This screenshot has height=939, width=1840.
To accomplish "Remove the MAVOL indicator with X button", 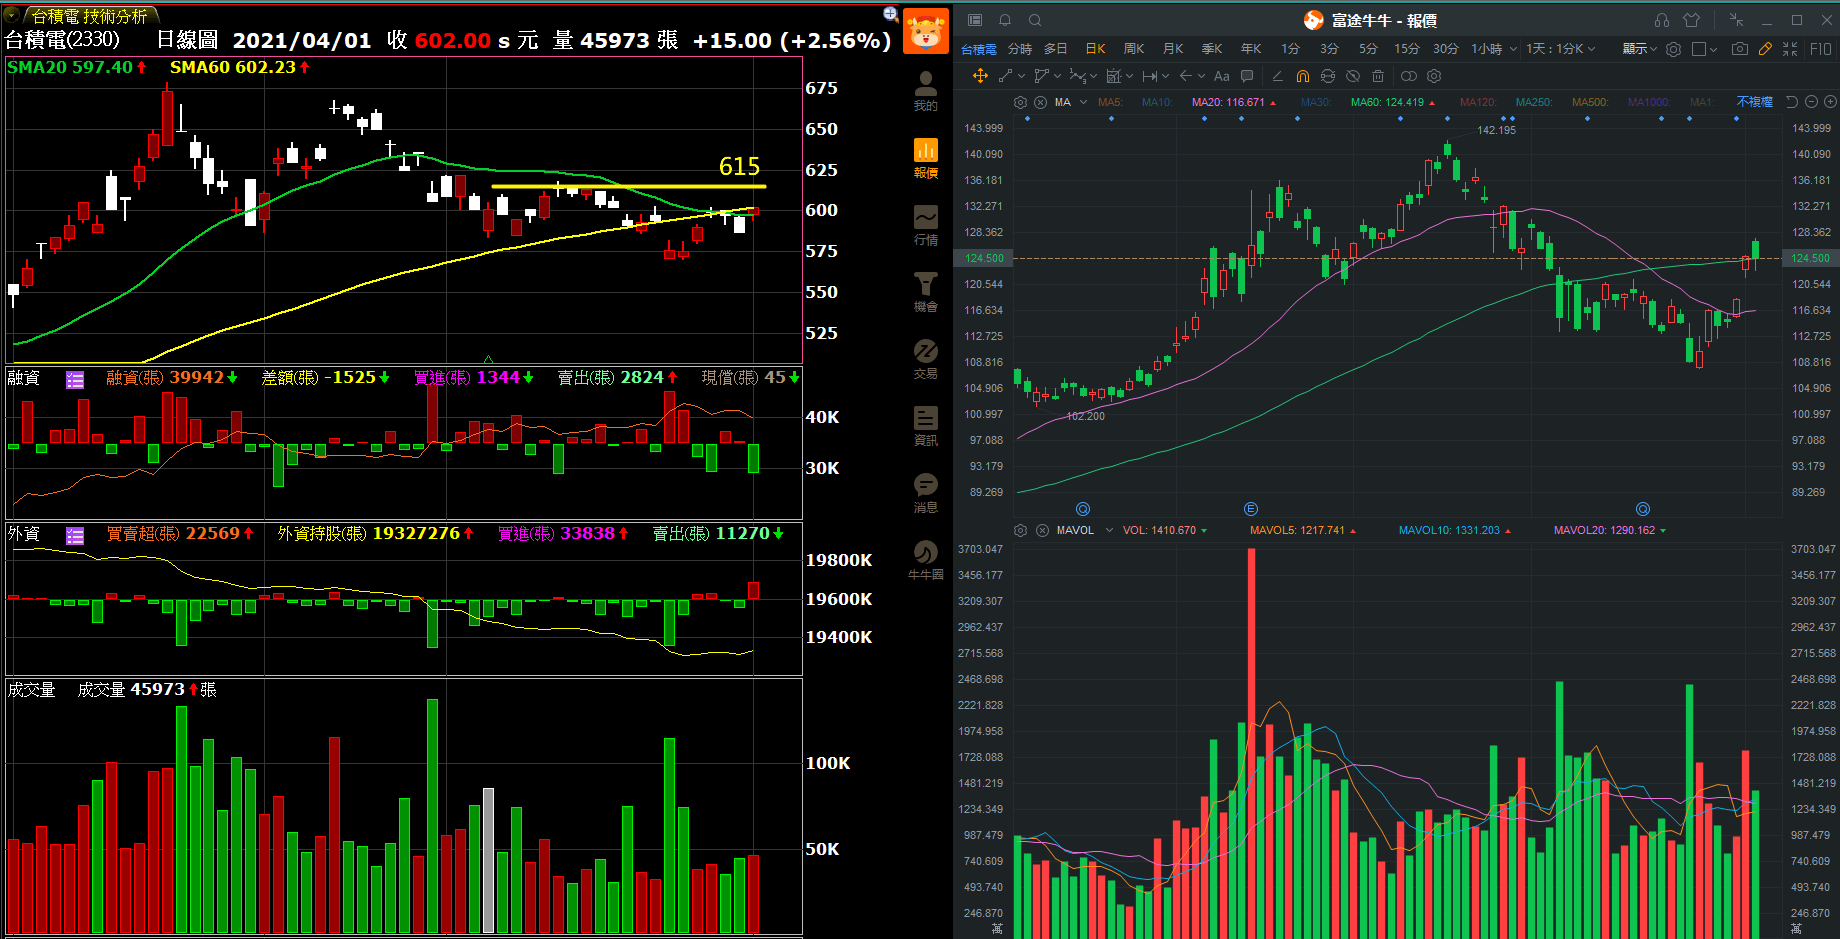I will tap(1040, 530).
